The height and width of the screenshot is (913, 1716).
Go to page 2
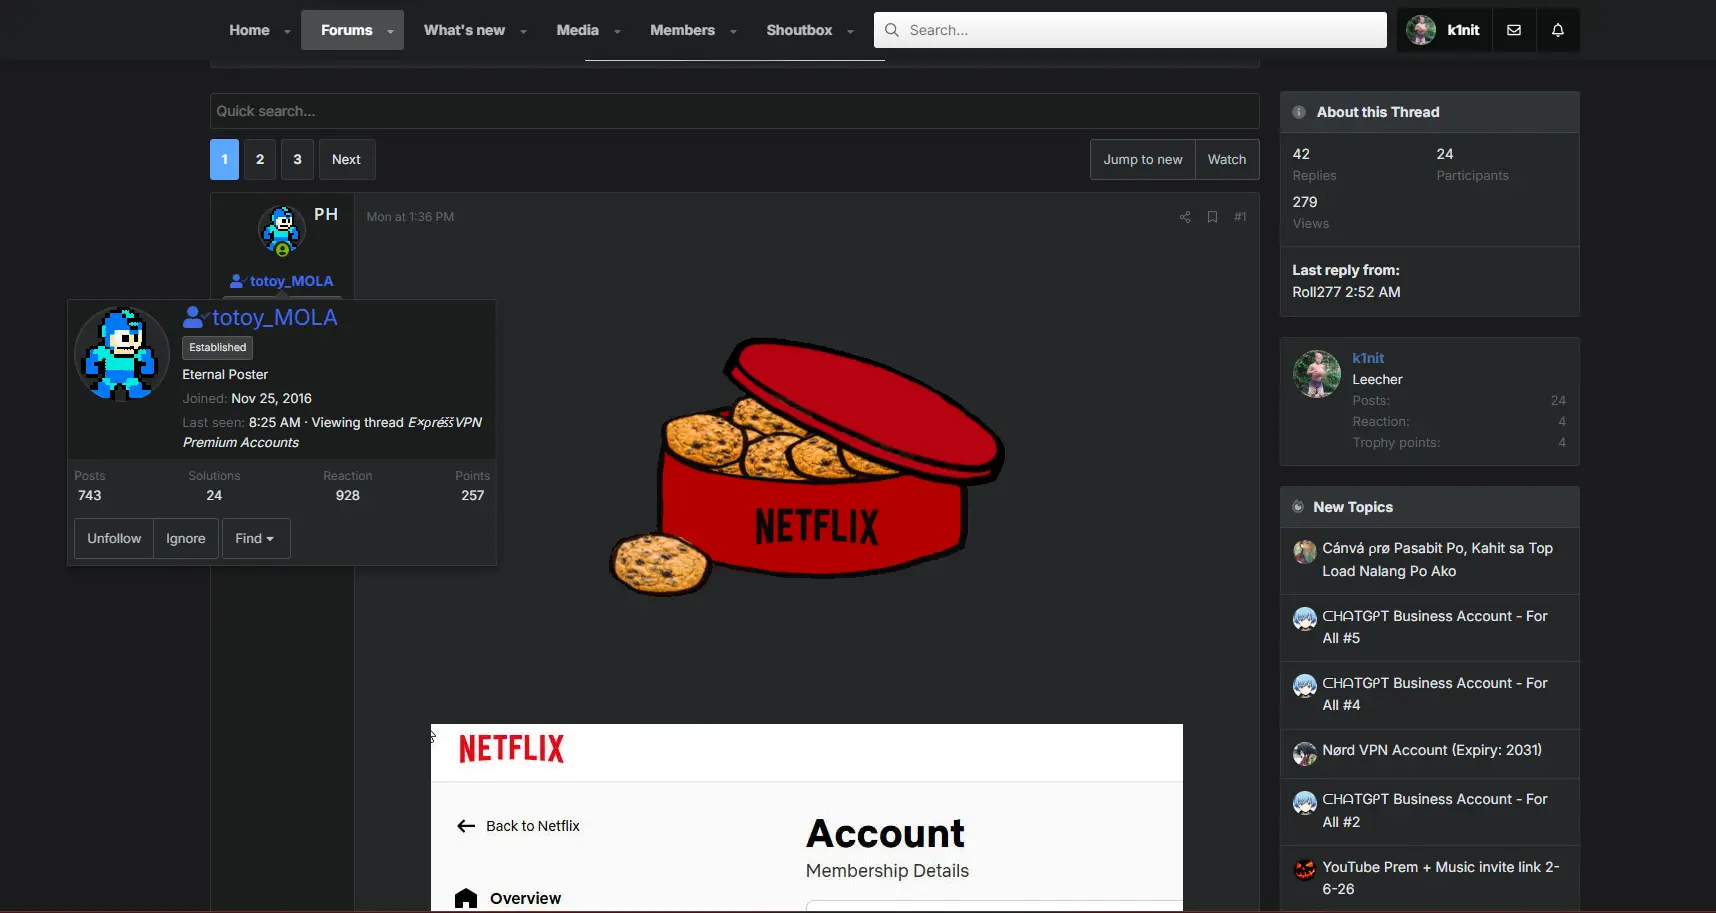point(260,159)
